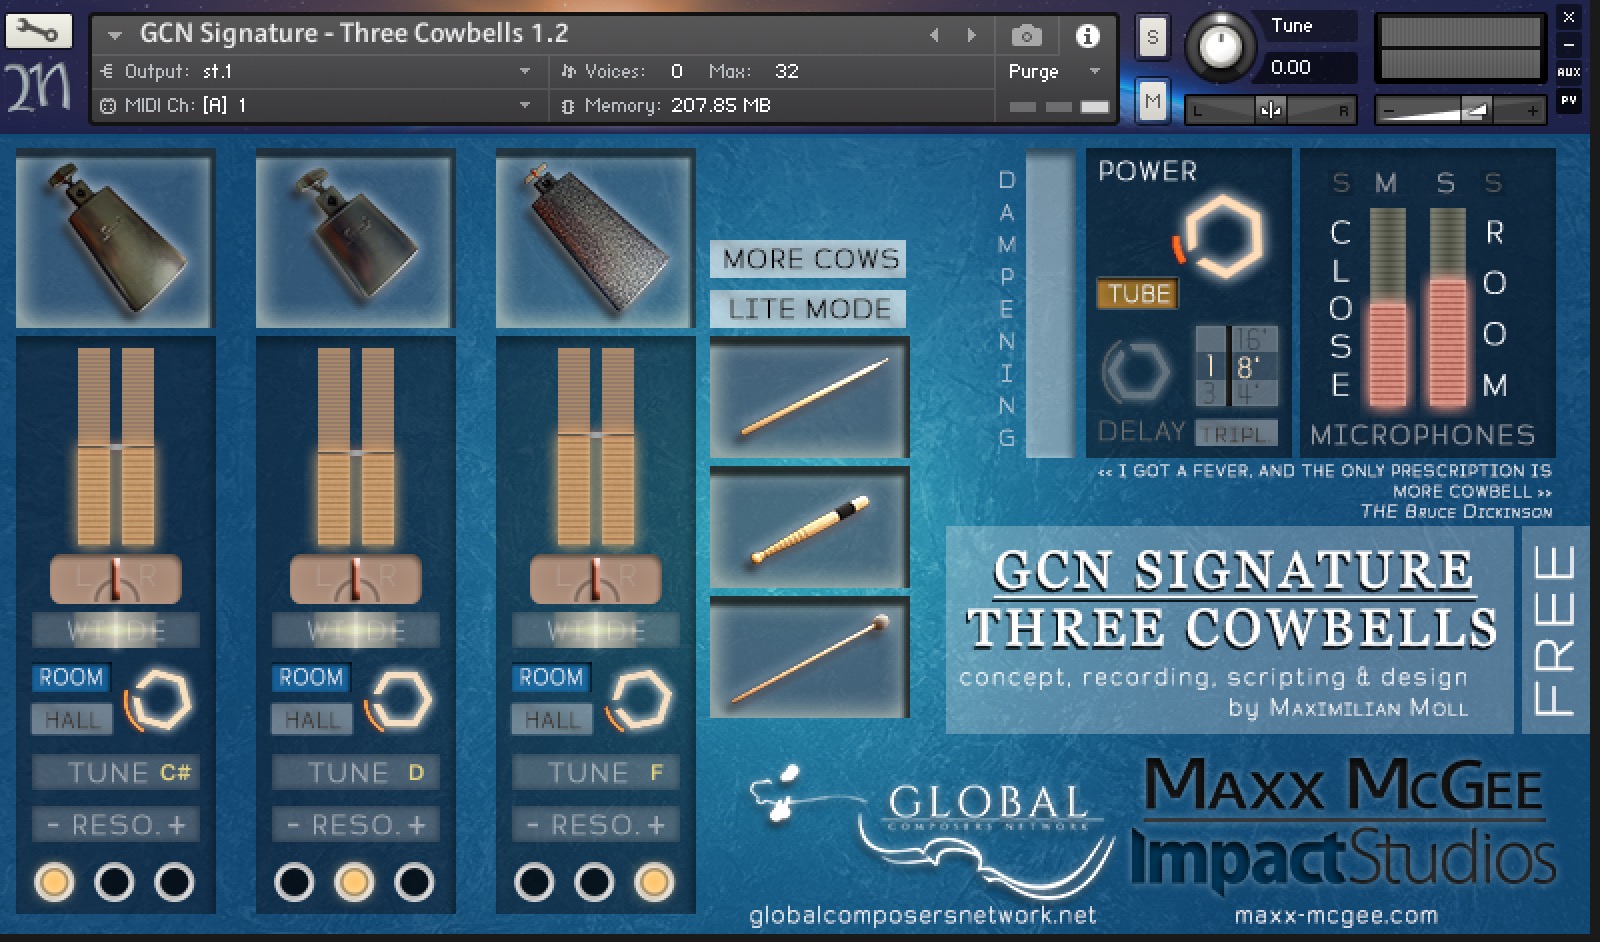The height and width of the screenshot is (942, 1600).
Task: Adjust the master volume slider
Action: point(1459,110)
